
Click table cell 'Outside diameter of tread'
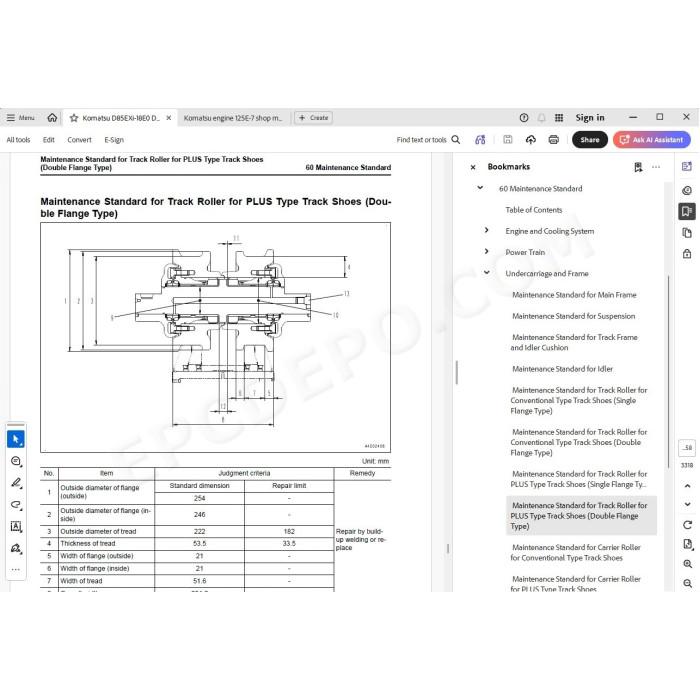(x=106, y=531)
